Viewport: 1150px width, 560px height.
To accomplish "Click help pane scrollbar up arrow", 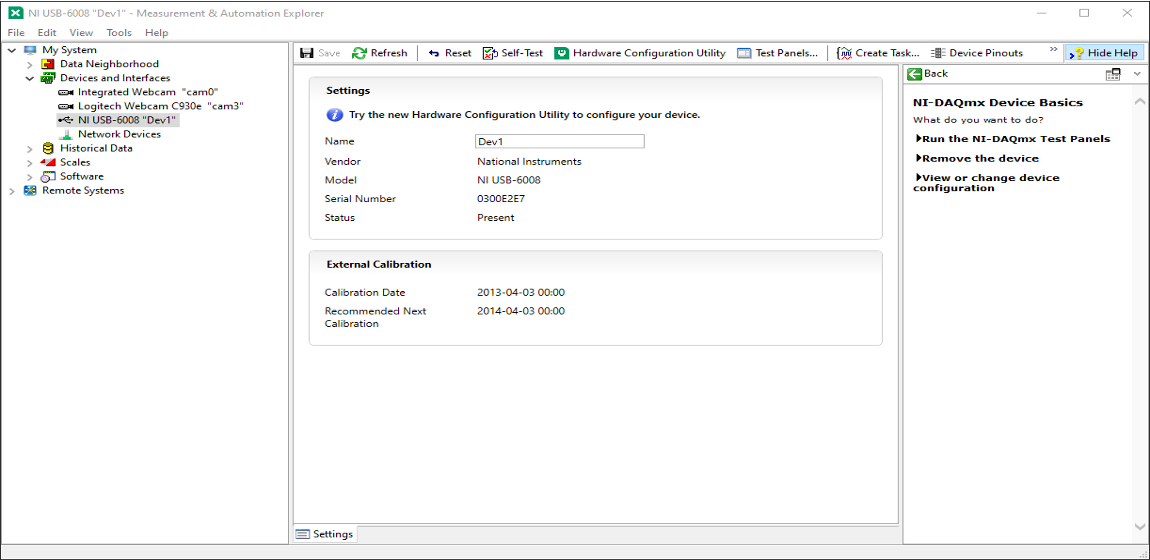I will [x=1140, y=101].
